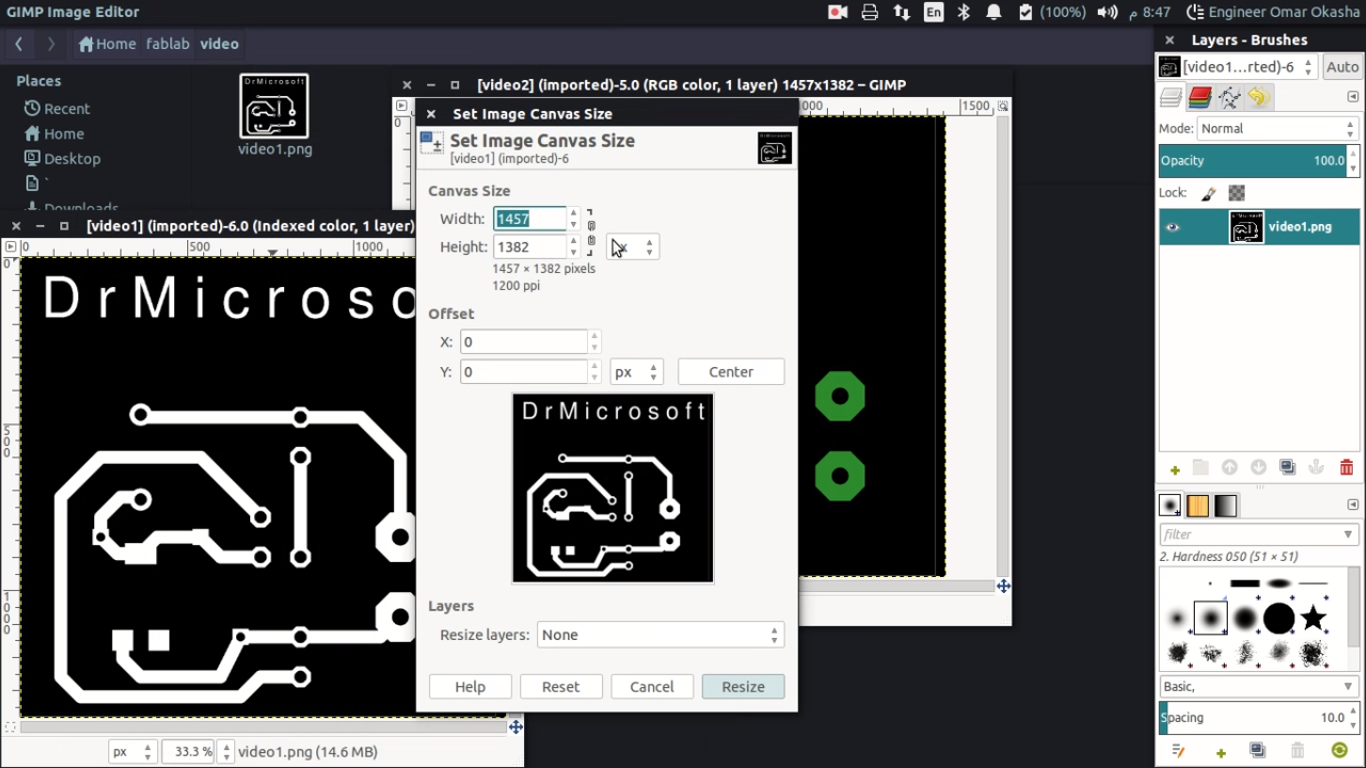Delete the layer with red trash icon
Viewport: 1366px width, 768px height.
pos(1346,468)
